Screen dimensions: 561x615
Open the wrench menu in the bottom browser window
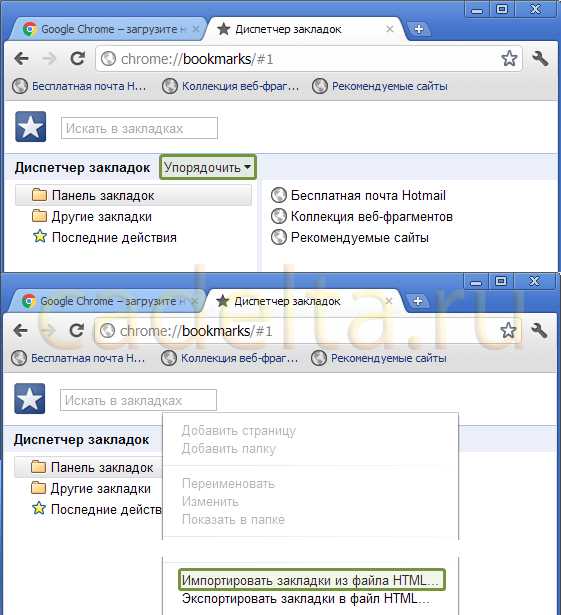tap(539, 331)
